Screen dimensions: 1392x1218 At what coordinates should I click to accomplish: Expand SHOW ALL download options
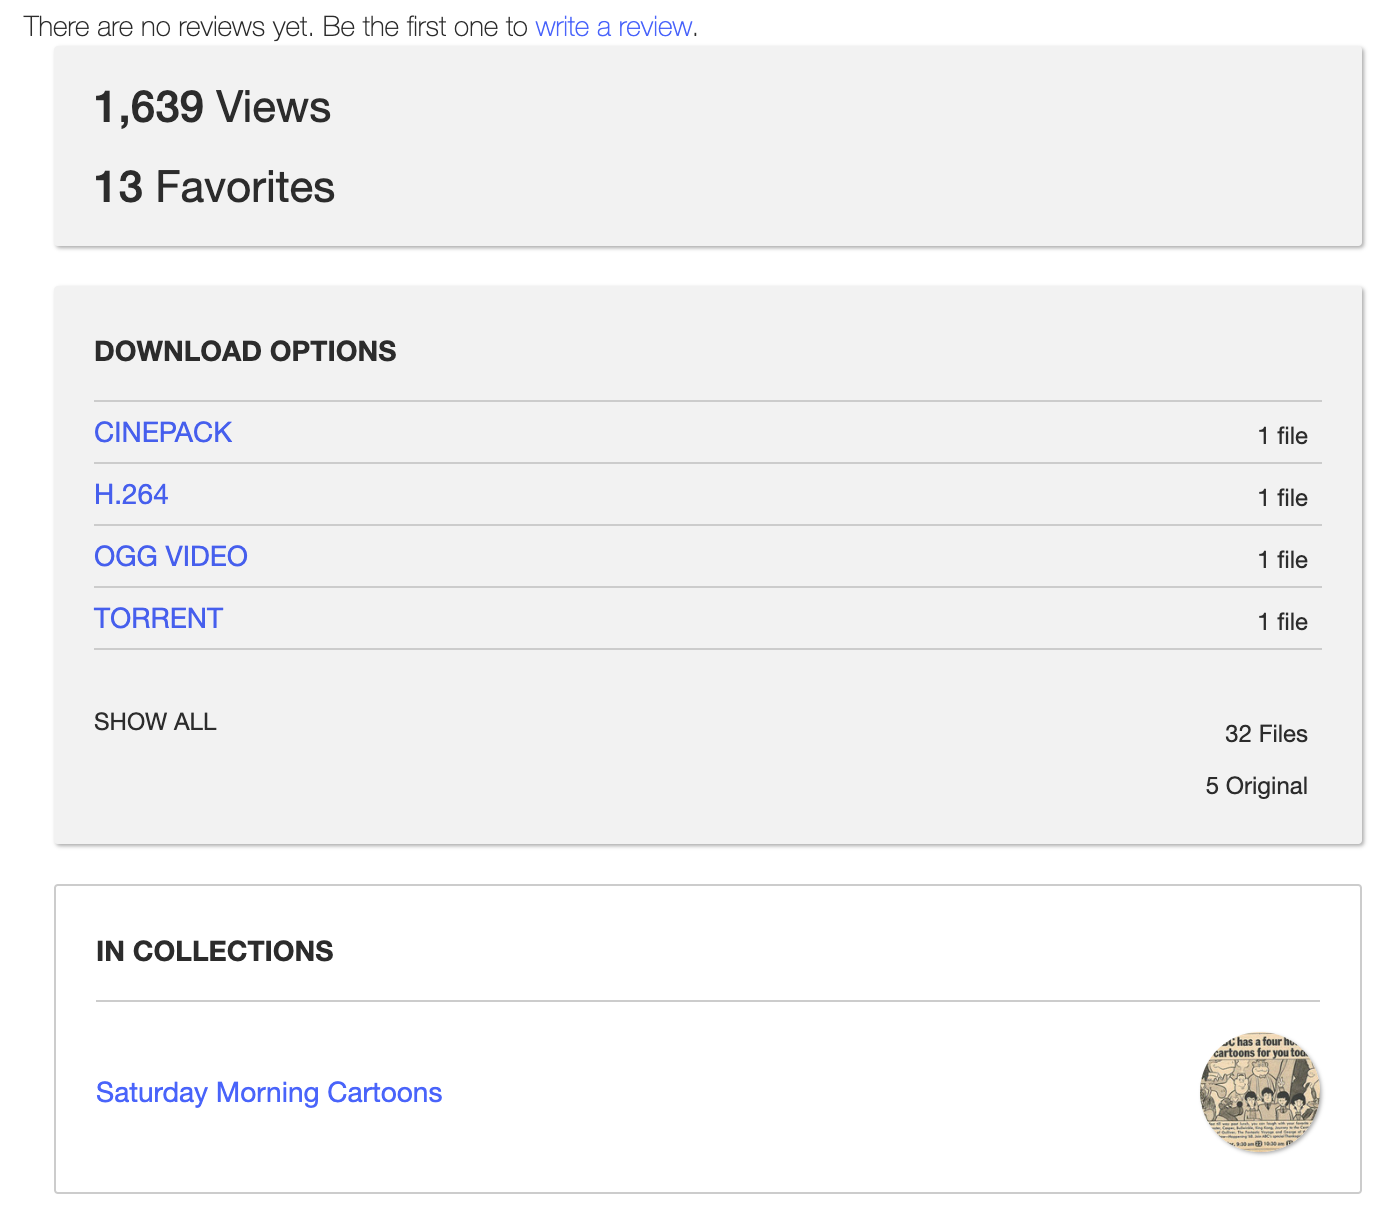point(155,722)
